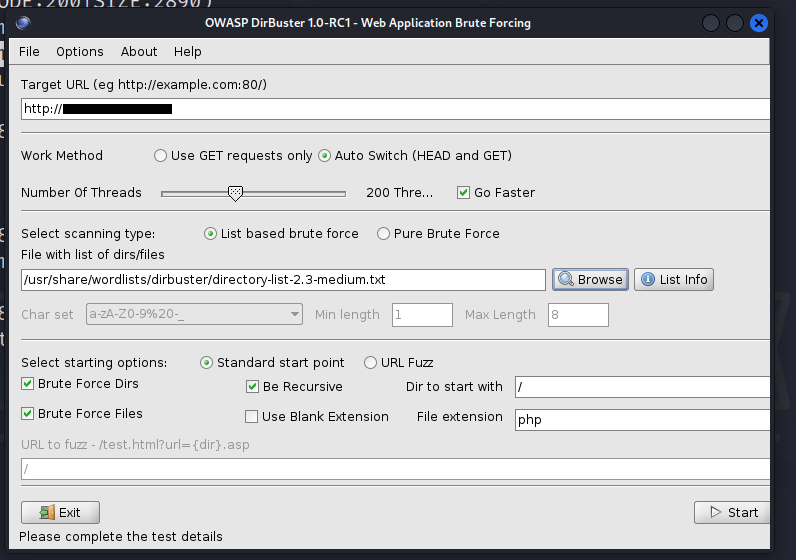Open the File menu
Screen dimensions: 796x560
click(30, 52)
